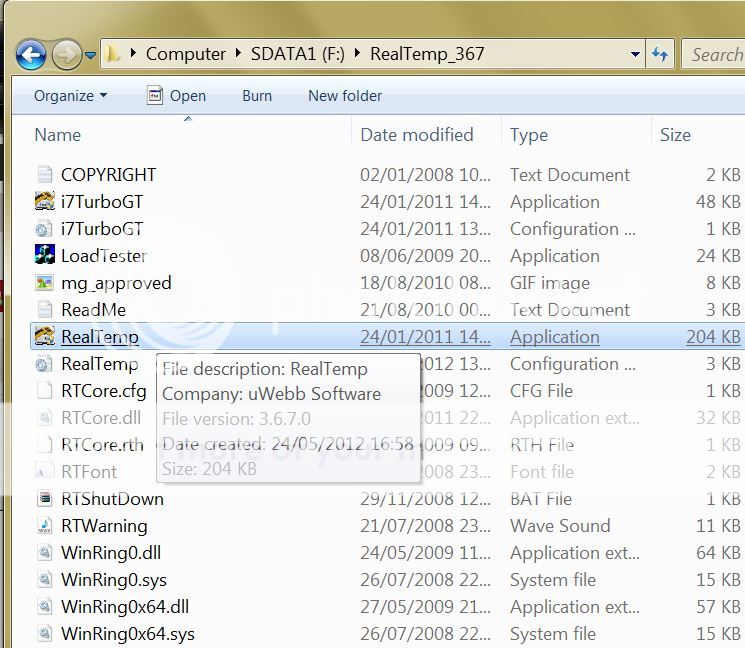This screenshot has width=745, height=648.
Task: Select the RTCore.cfg file icon
Action: (x=45, y=391)
